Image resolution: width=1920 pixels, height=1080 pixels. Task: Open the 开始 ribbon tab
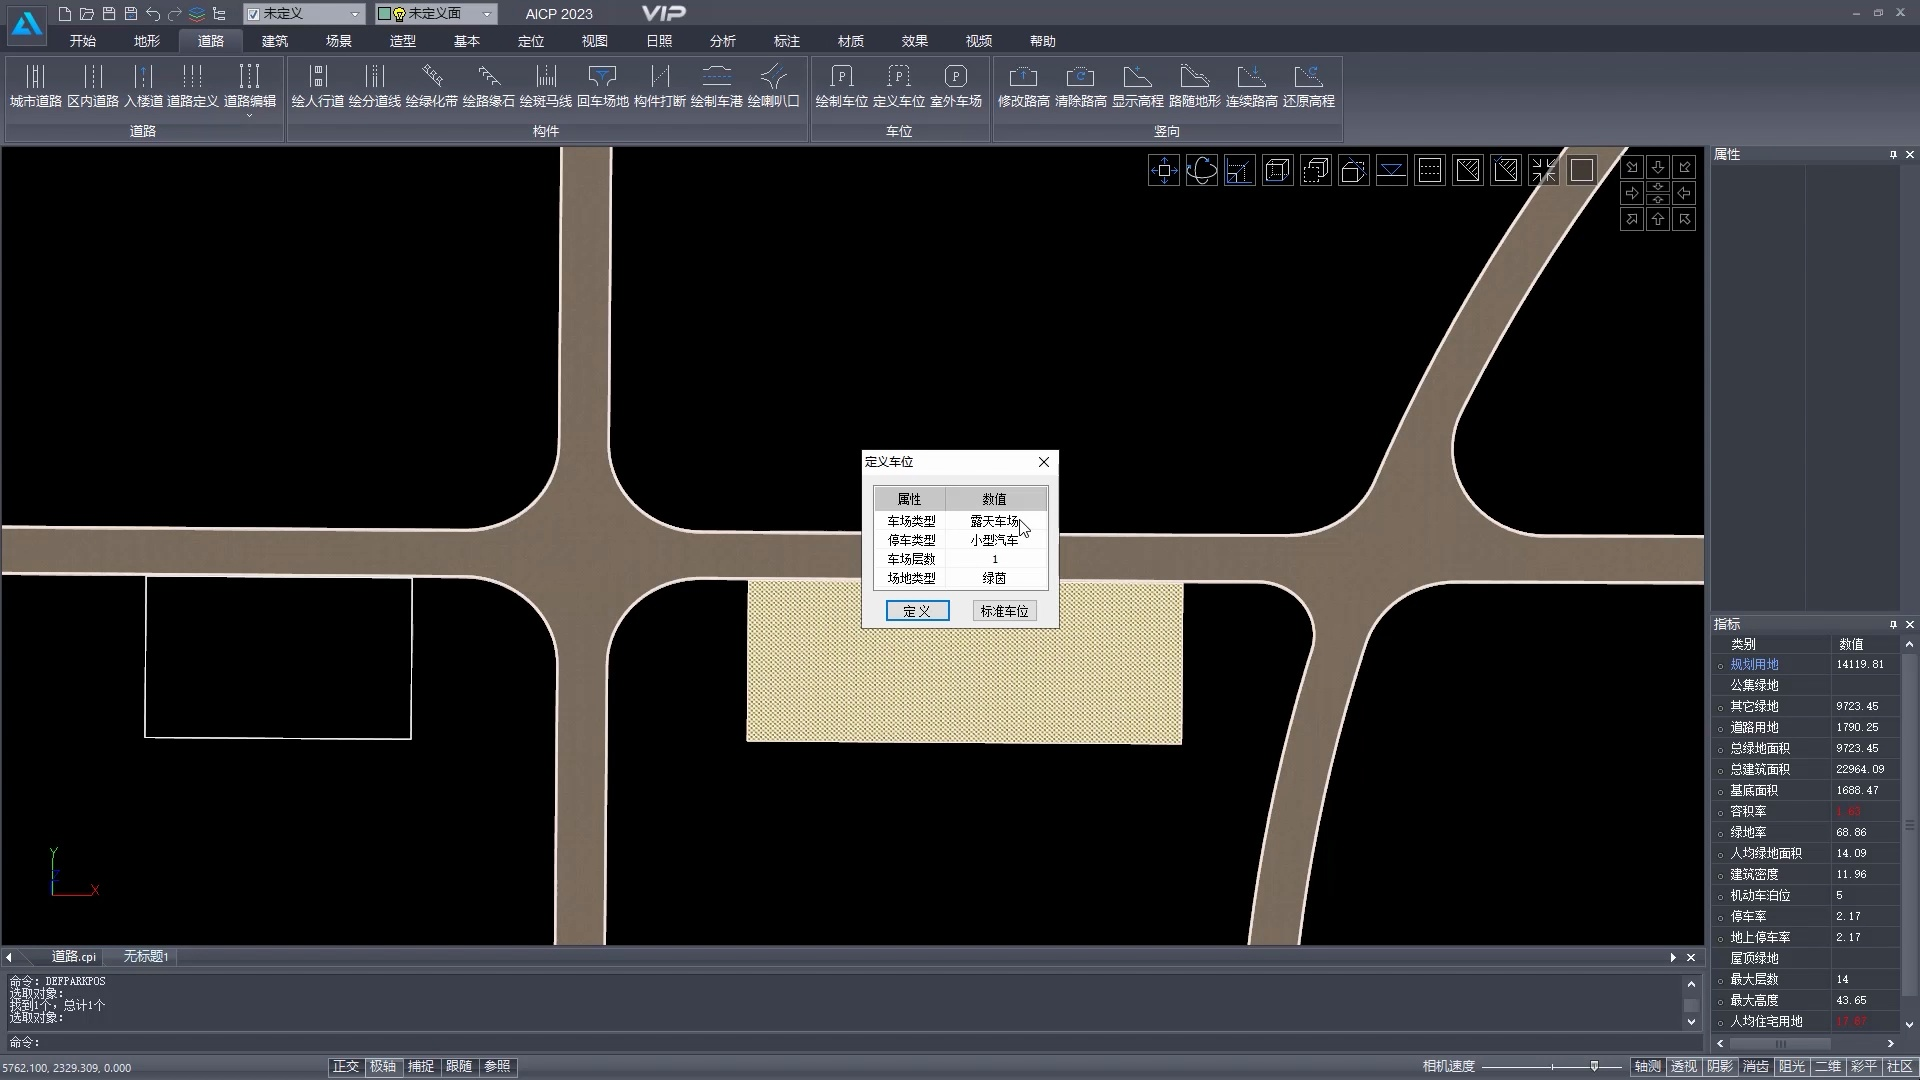(x=83, y=41)
